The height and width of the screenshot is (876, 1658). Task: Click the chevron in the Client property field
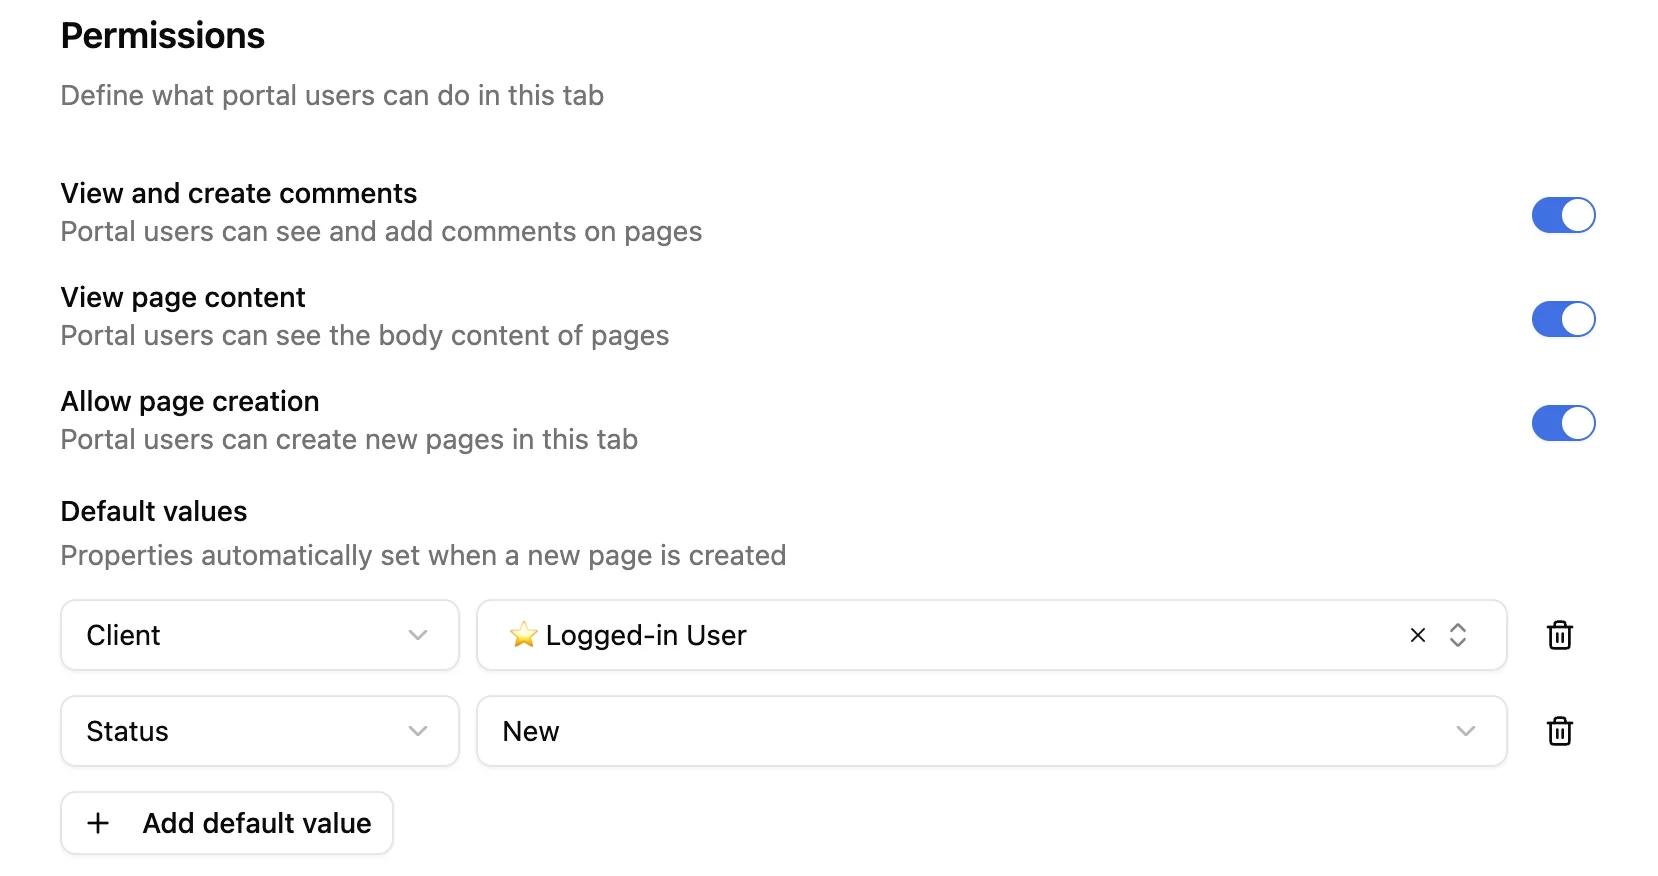pos(418,635)
